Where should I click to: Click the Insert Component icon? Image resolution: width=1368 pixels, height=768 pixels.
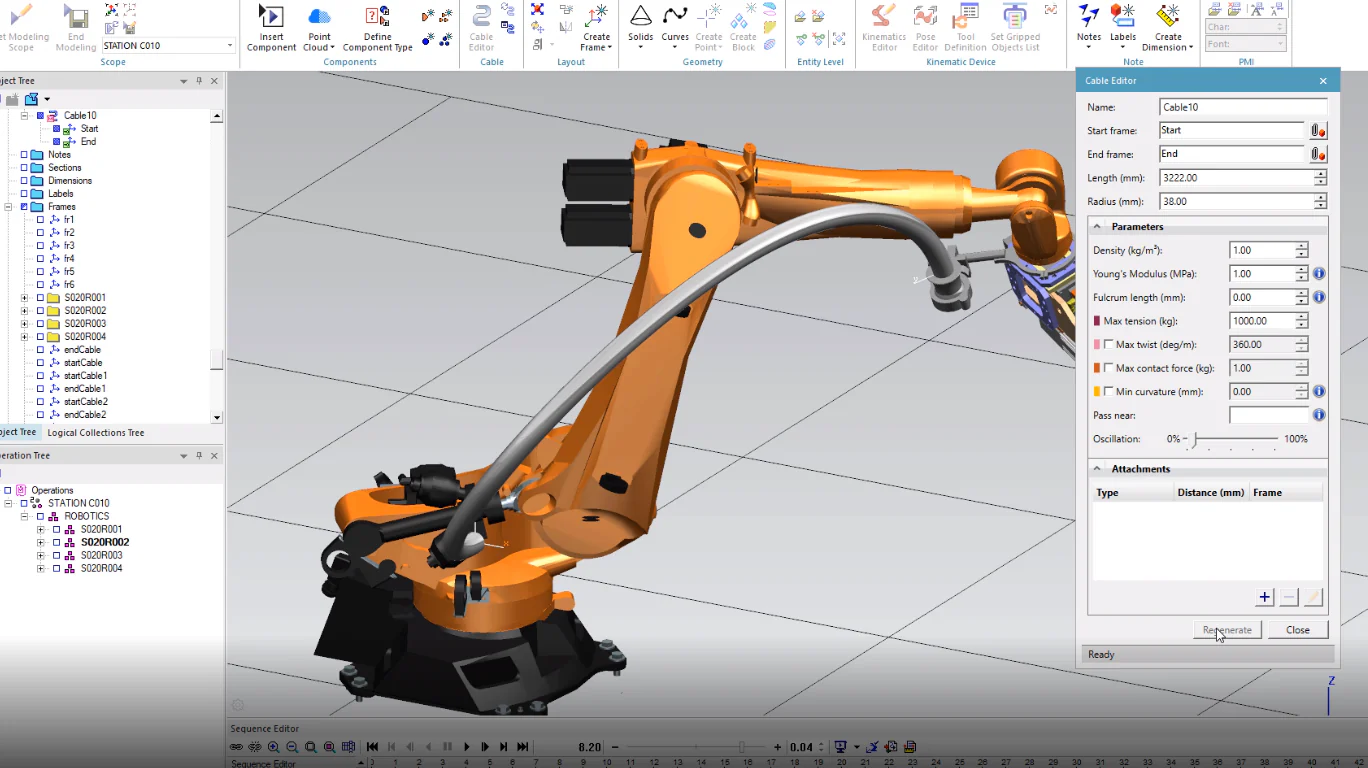[x=271, y=17]
